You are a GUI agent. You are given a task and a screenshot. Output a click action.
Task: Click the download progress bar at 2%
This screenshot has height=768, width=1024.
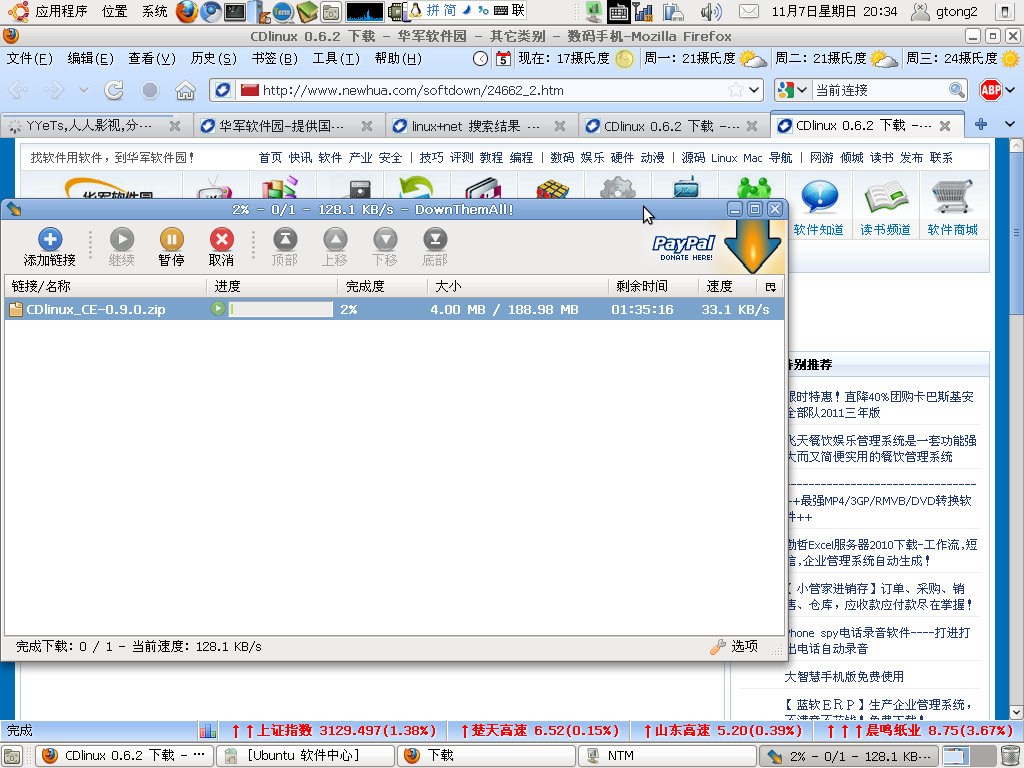pos(281,309)
